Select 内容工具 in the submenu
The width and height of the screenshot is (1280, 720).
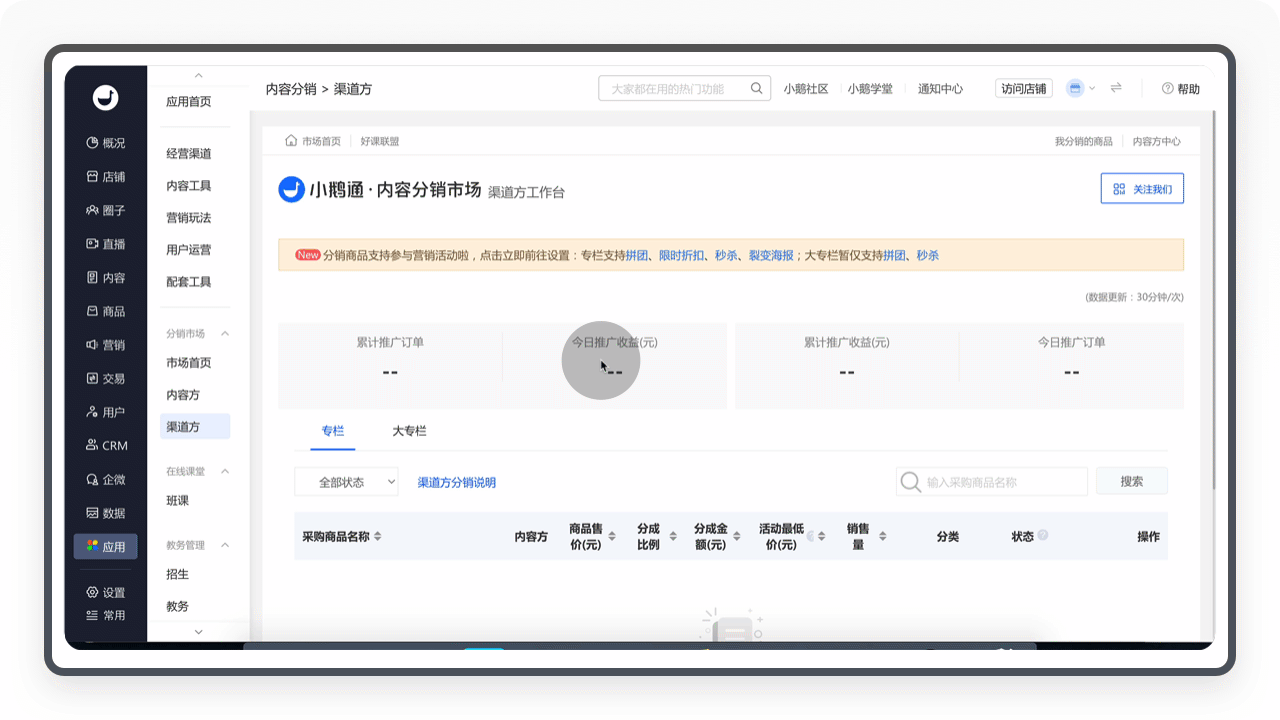point(189,186)
